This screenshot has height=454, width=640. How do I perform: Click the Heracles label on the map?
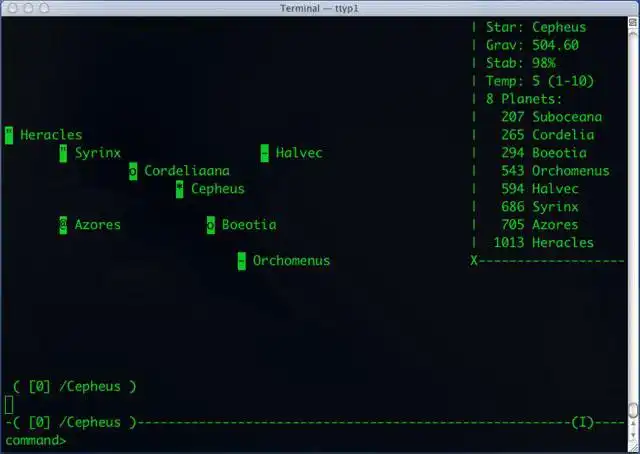(51, 135)
